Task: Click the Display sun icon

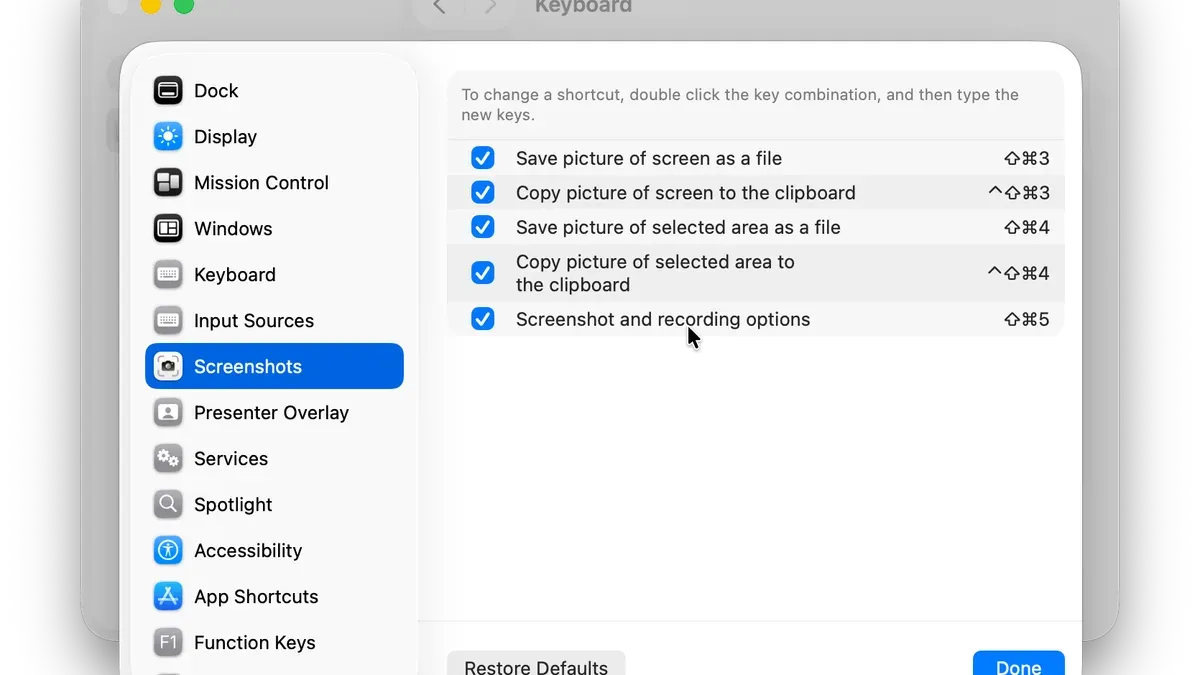Action: (x=168, y=137)
